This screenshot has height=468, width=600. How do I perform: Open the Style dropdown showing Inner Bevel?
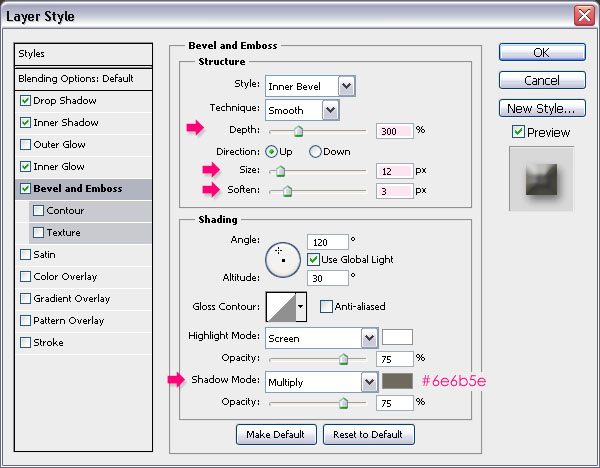point(309,86)
